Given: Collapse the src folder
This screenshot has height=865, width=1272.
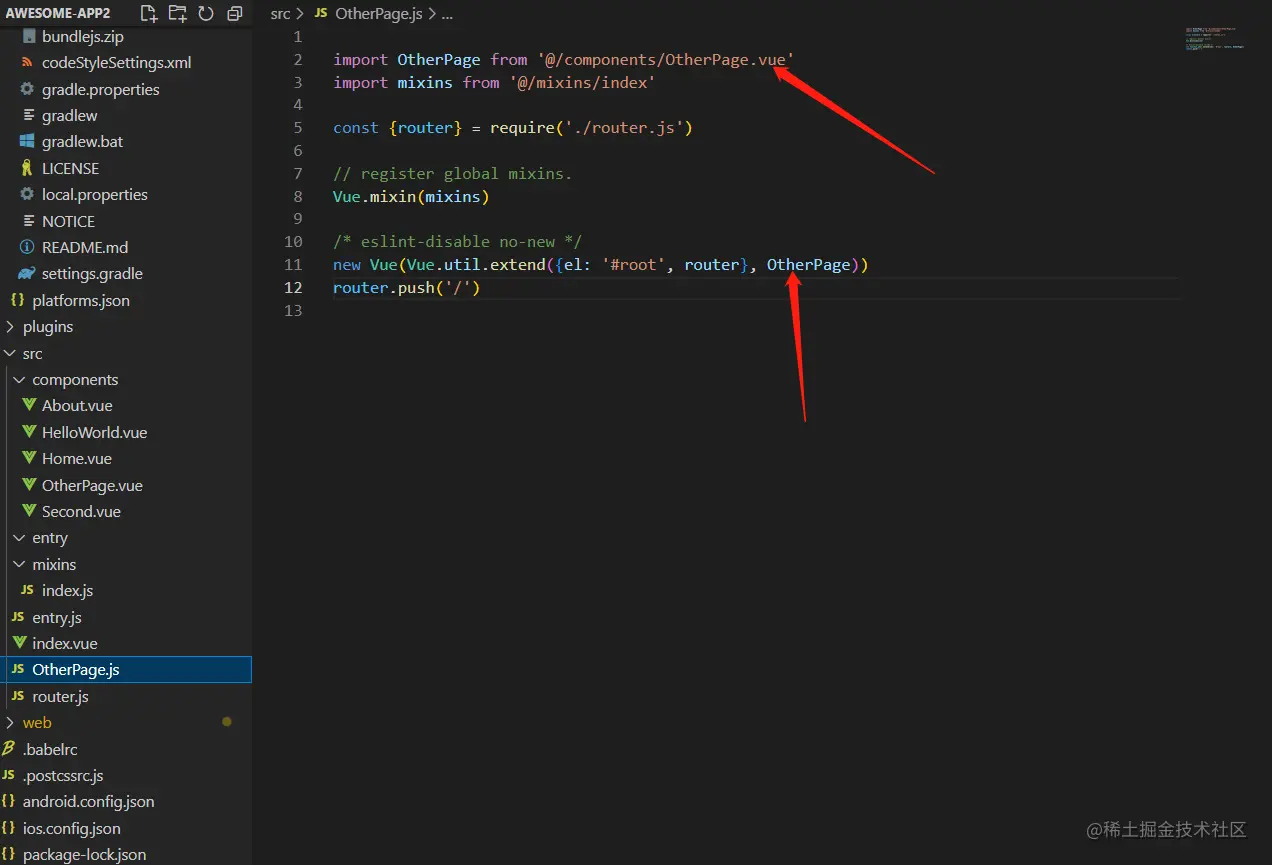Looking at the screenshot, I should (11, 353).
